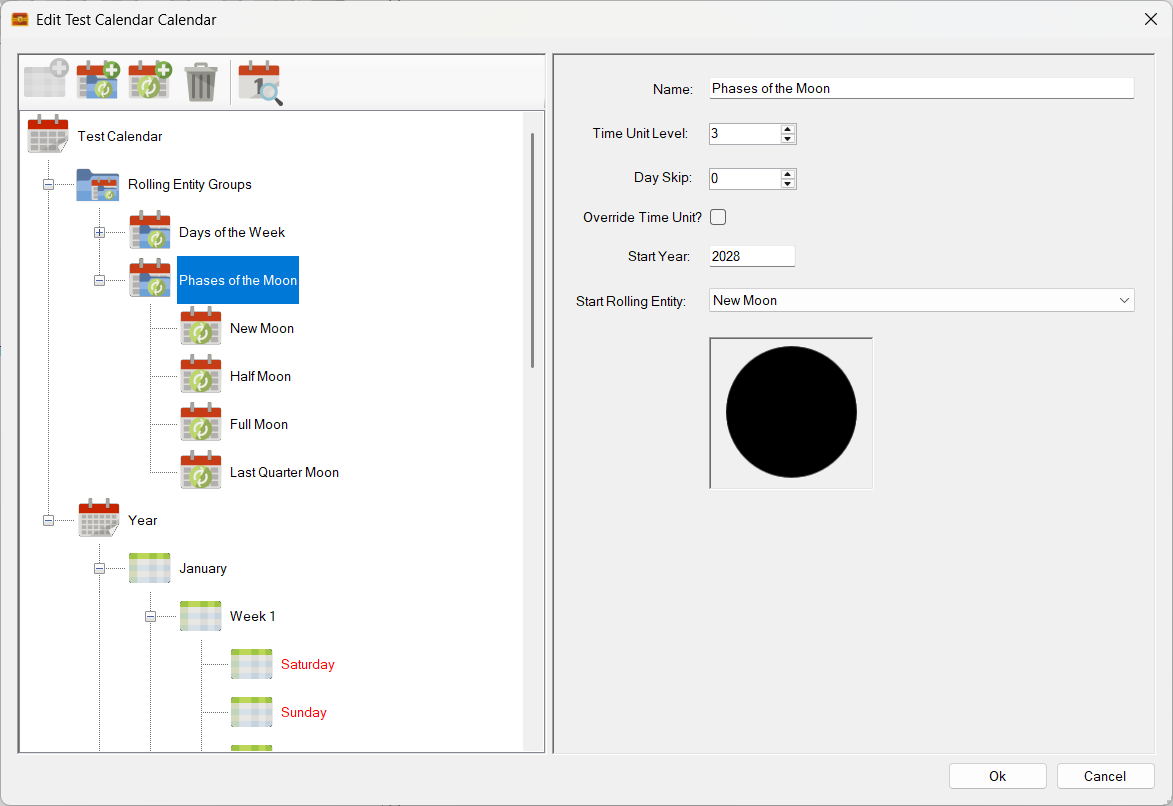Select the Sunday tree item
1173x806 pixels.
(x=304, y=712)
